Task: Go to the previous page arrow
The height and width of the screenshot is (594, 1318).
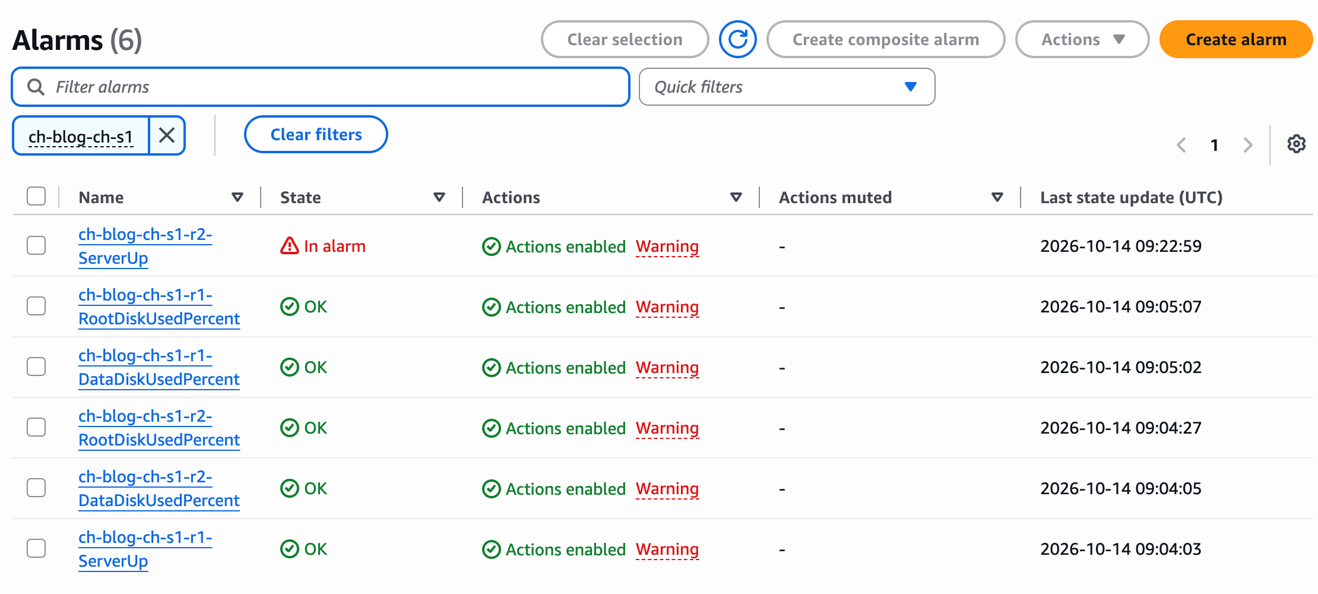Action: pyautogui.click(x=1181, y=145)
